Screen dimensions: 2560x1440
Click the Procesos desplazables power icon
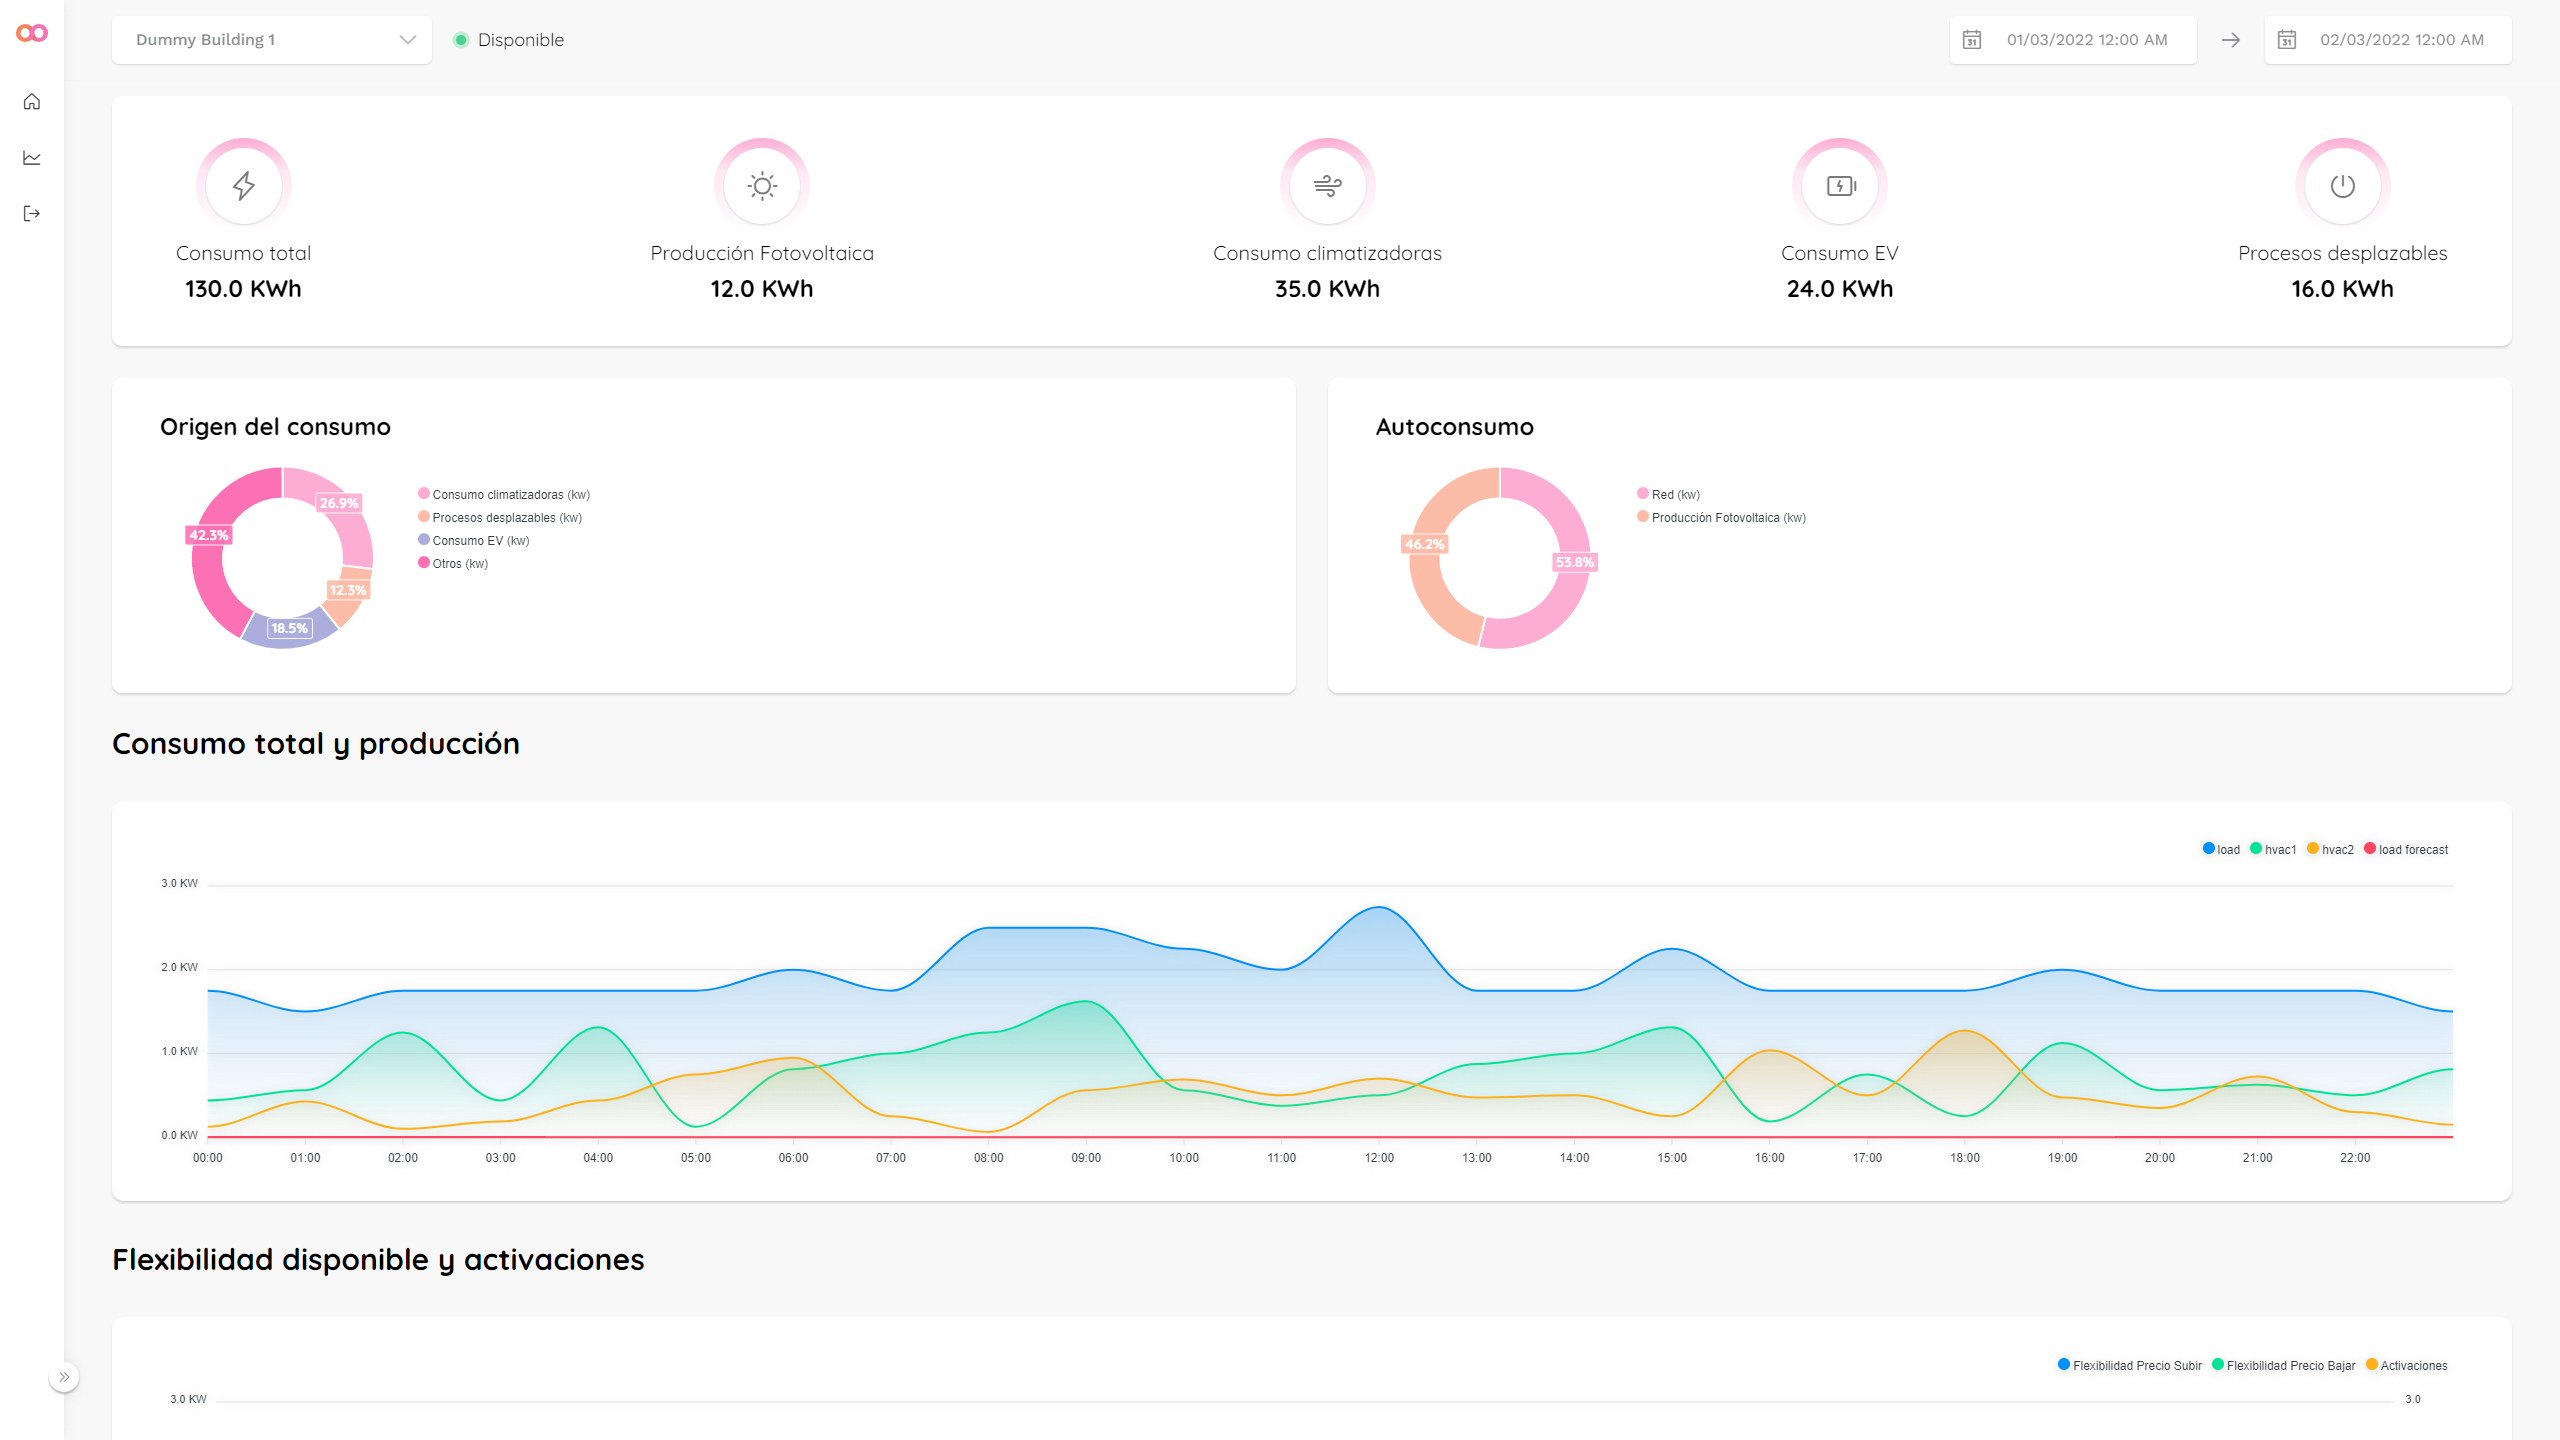(2342, 186)
